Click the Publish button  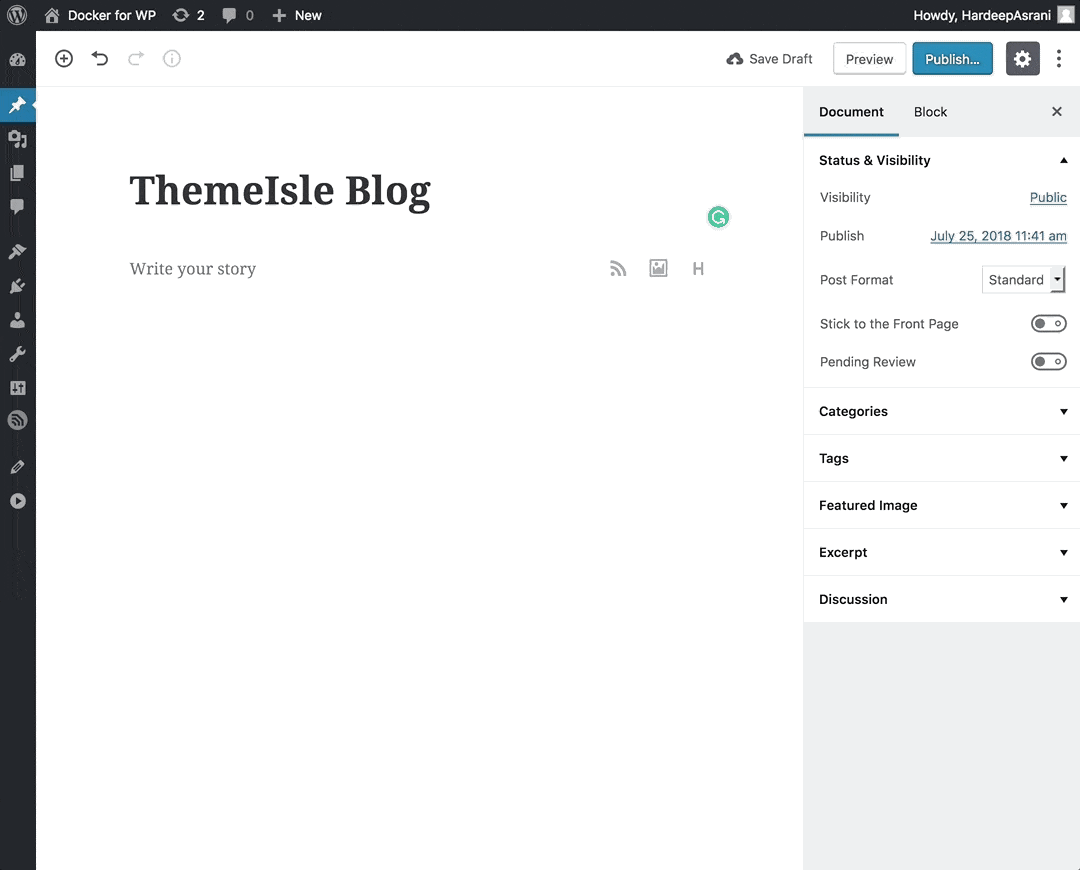[952, 58]
